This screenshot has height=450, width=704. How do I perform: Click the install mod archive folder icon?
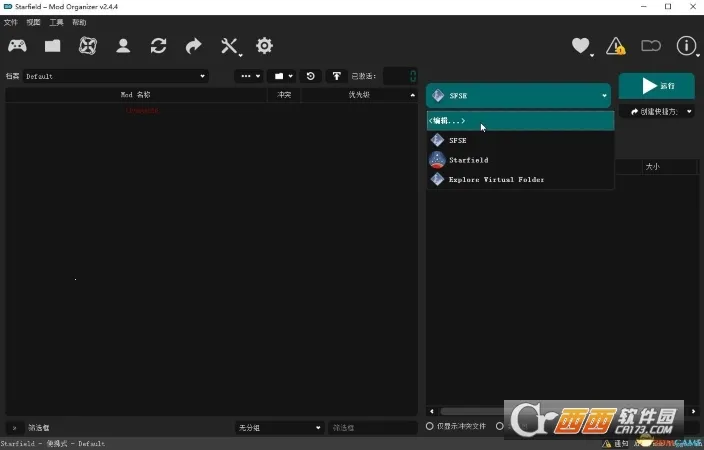53,46
